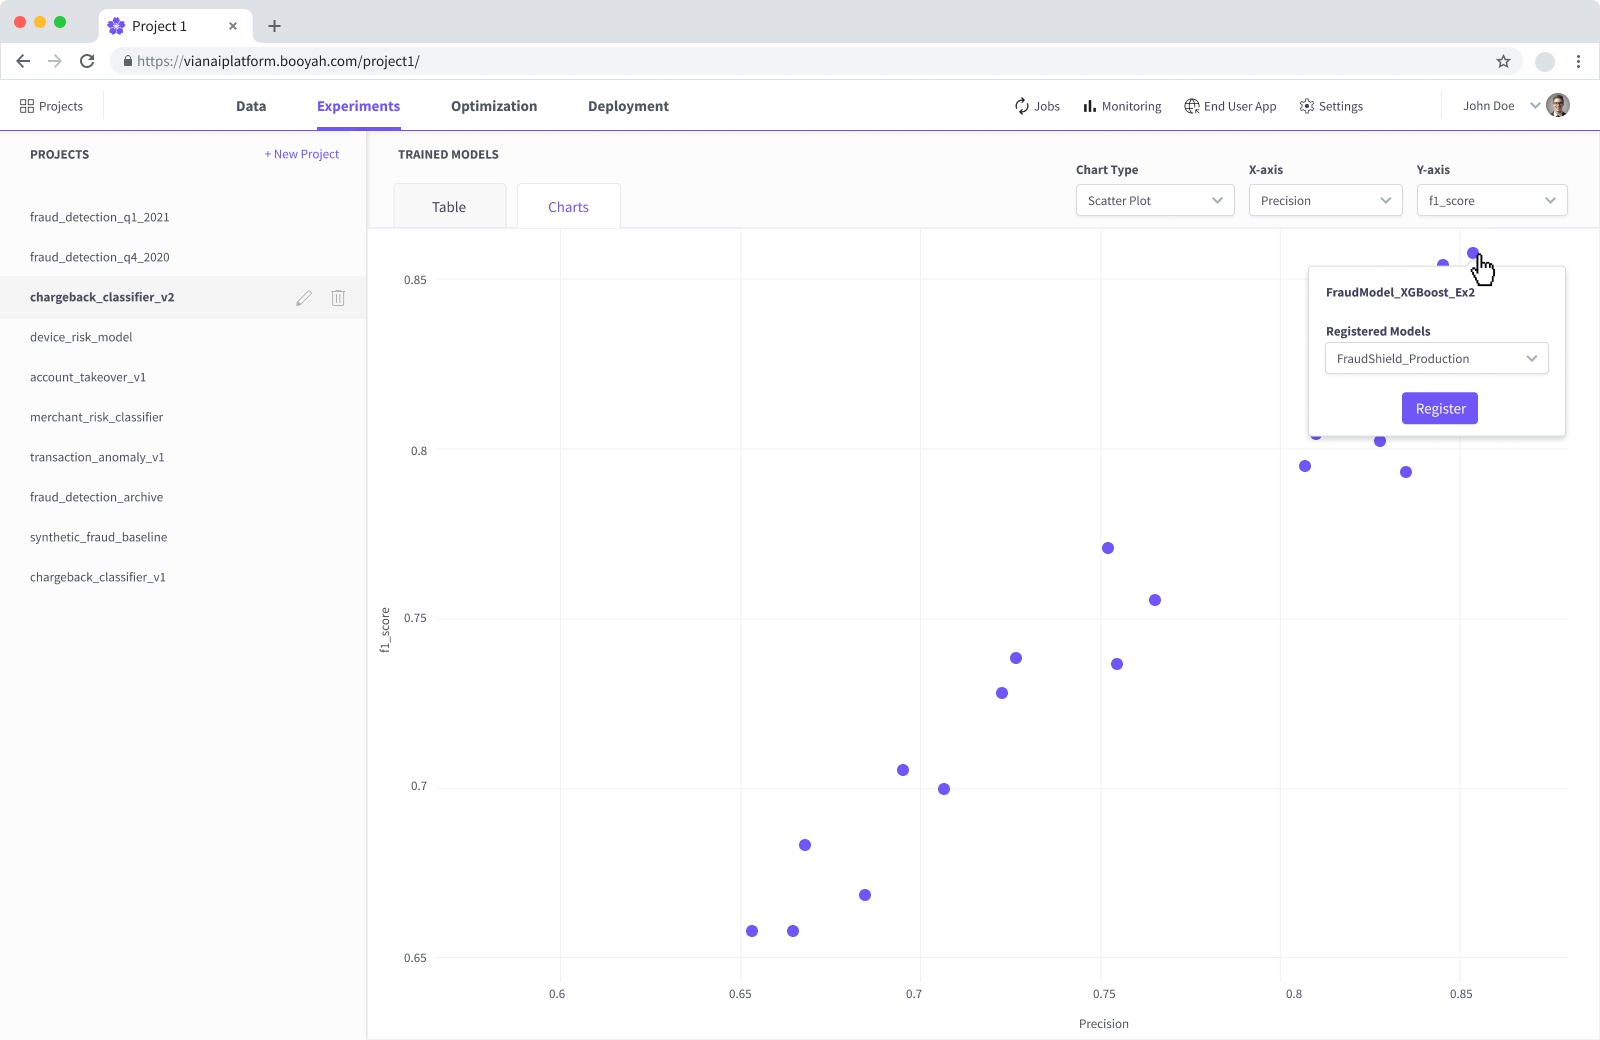The width and height of the screenshot is (1600, 1040).
Task: Open the Monitoring link
Action: [1131, 106]
